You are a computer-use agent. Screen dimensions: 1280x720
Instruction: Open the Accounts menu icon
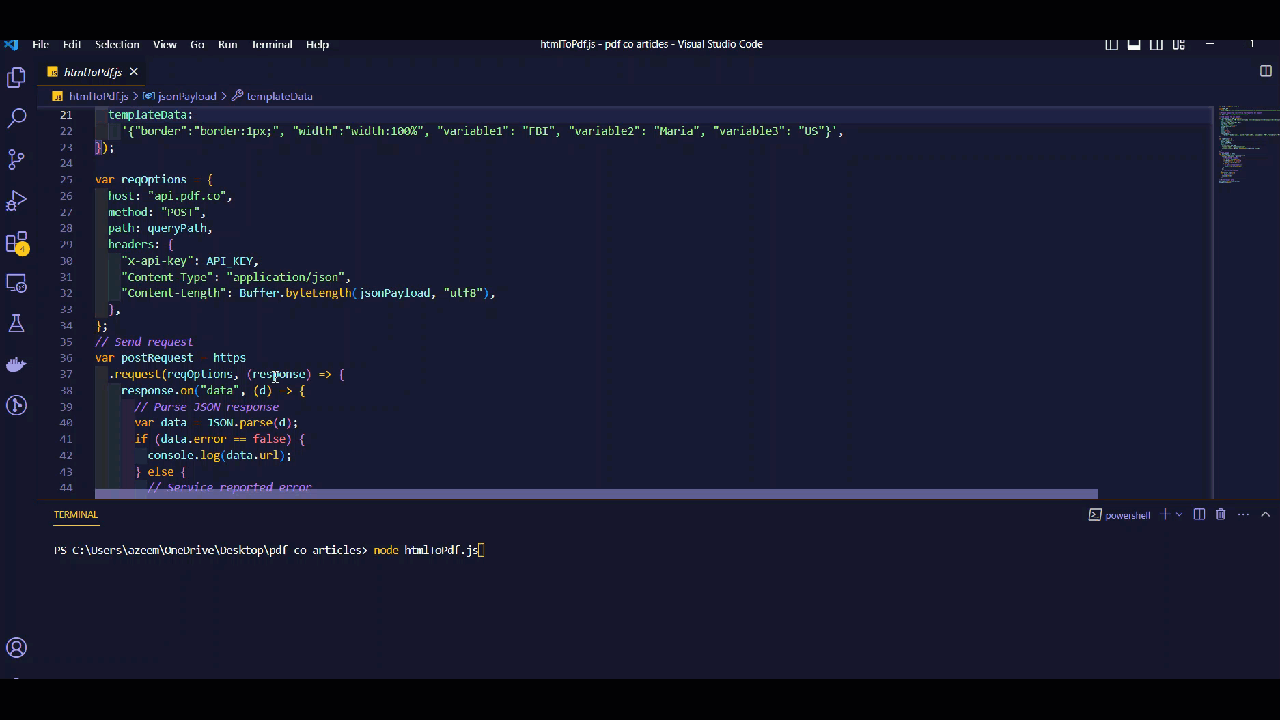pos(16,647)
